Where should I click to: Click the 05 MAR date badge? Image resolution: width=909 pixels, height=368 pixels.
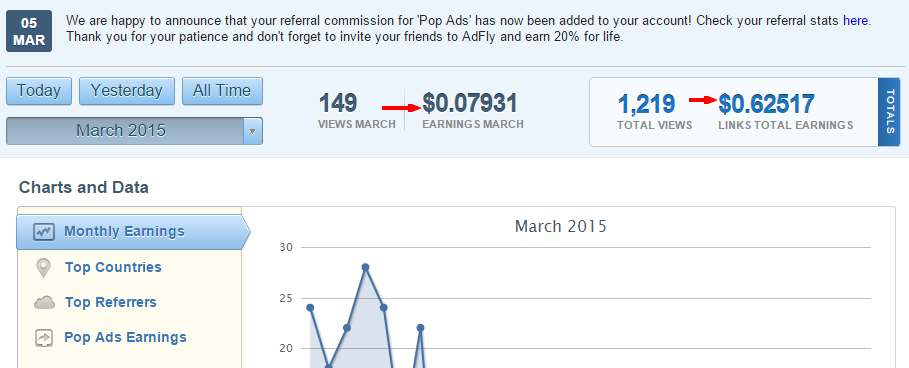tap(29, 31)
